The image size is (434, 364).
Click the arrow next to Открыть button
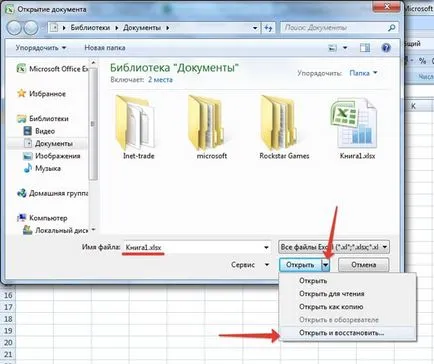[326, 265]
